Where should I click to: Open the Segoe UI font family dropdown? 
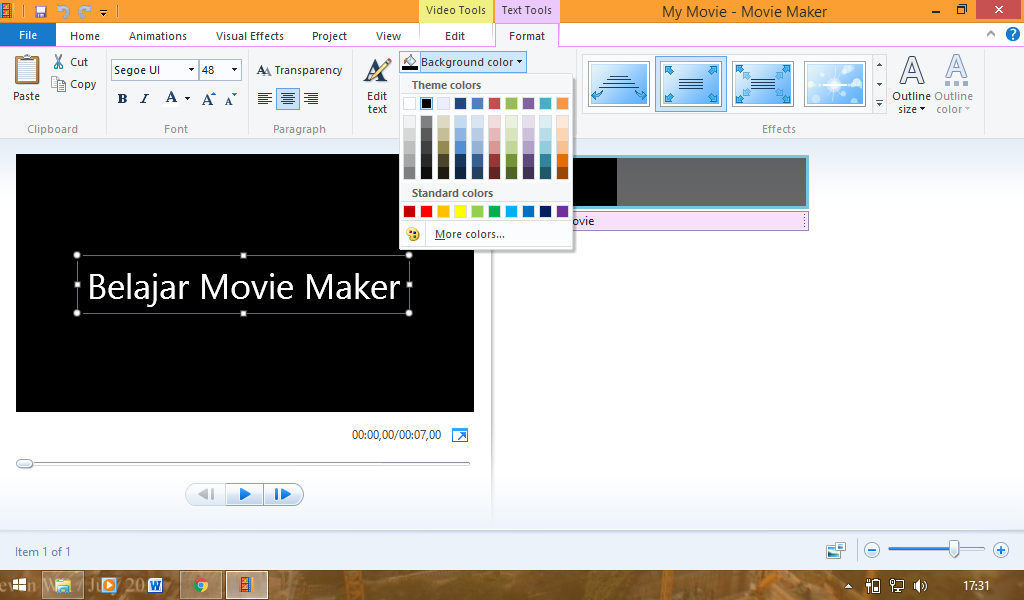point(191,70)
